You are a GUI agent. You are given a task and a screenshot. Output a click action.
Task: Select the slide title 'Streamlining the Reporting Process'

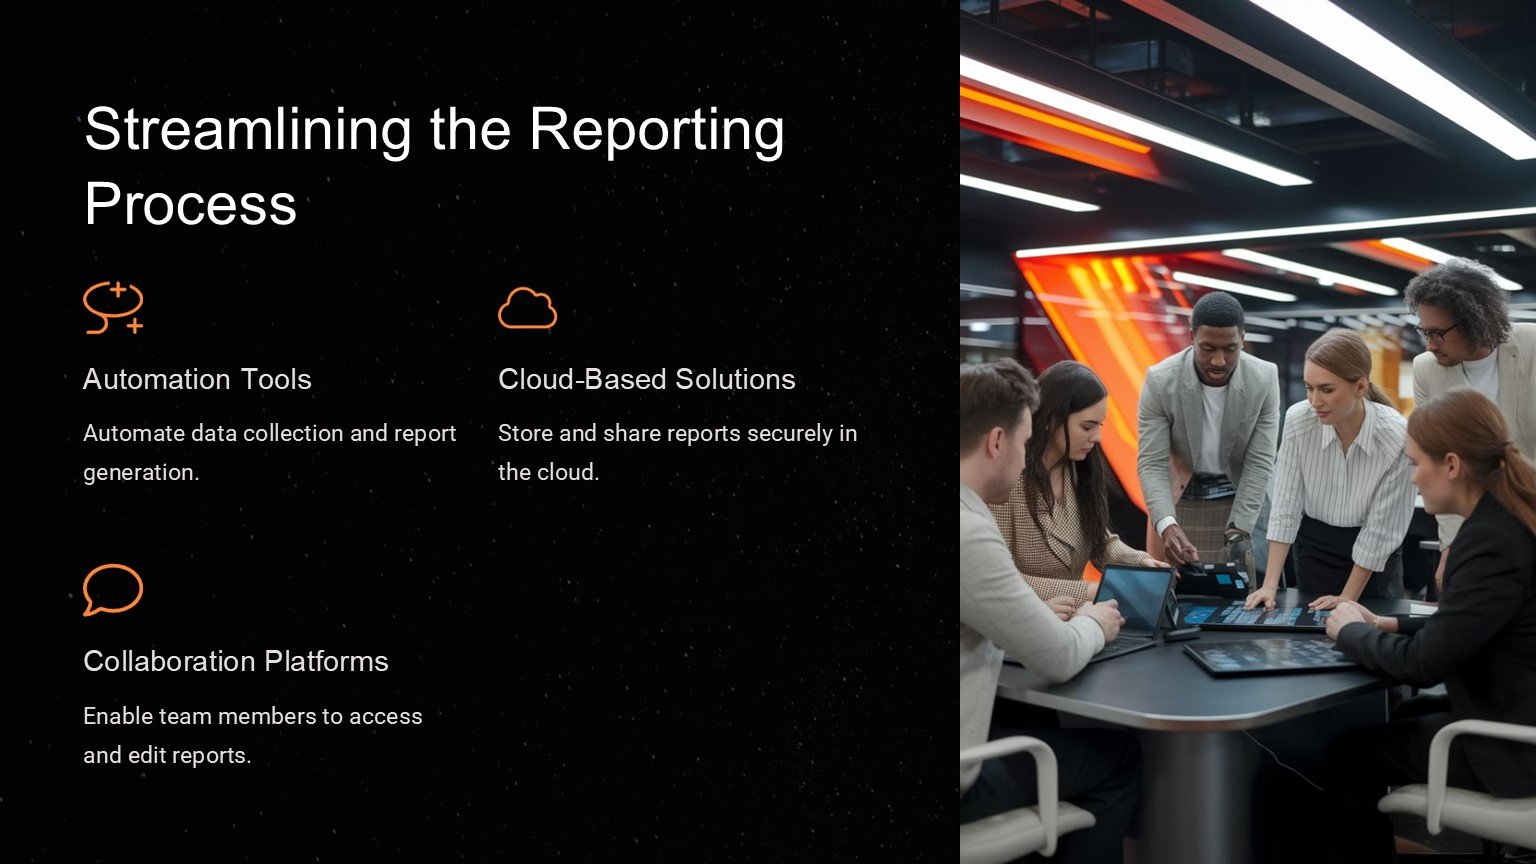click(x=434, y=166)
